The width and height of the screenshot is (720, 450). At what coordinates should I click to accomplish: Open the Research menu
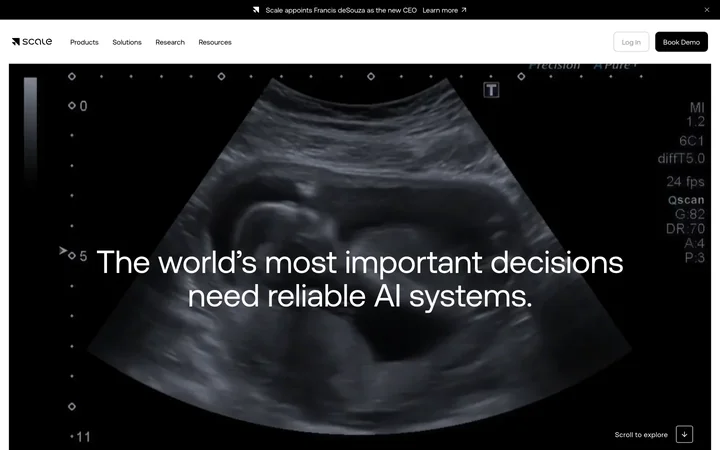tap(170, 42)
